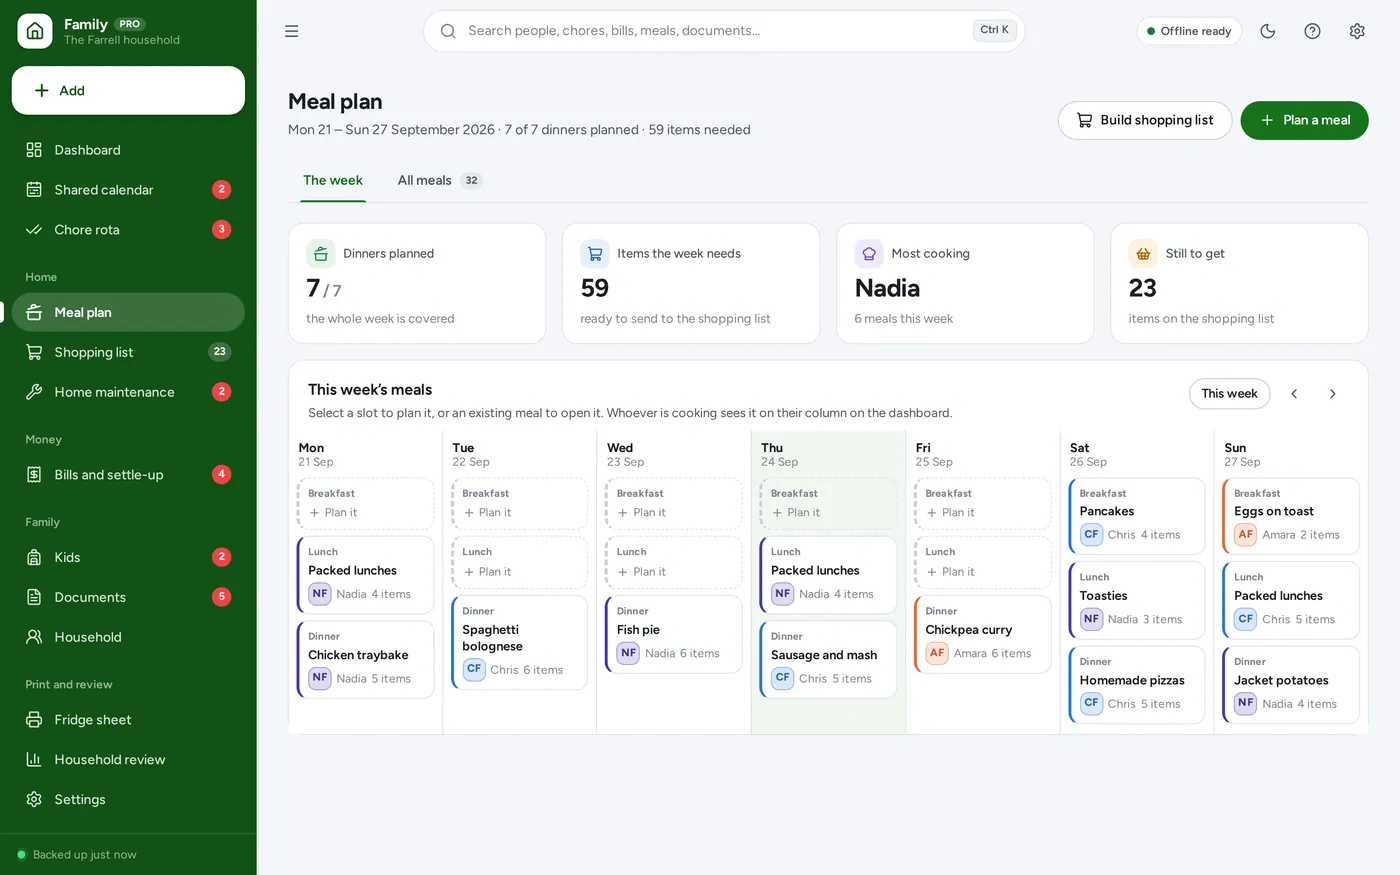Image resolution: width=1400 pixels, height=875 pixels.
Task: Toggle the sidebar with the hamburger icon
Action: 292,31
